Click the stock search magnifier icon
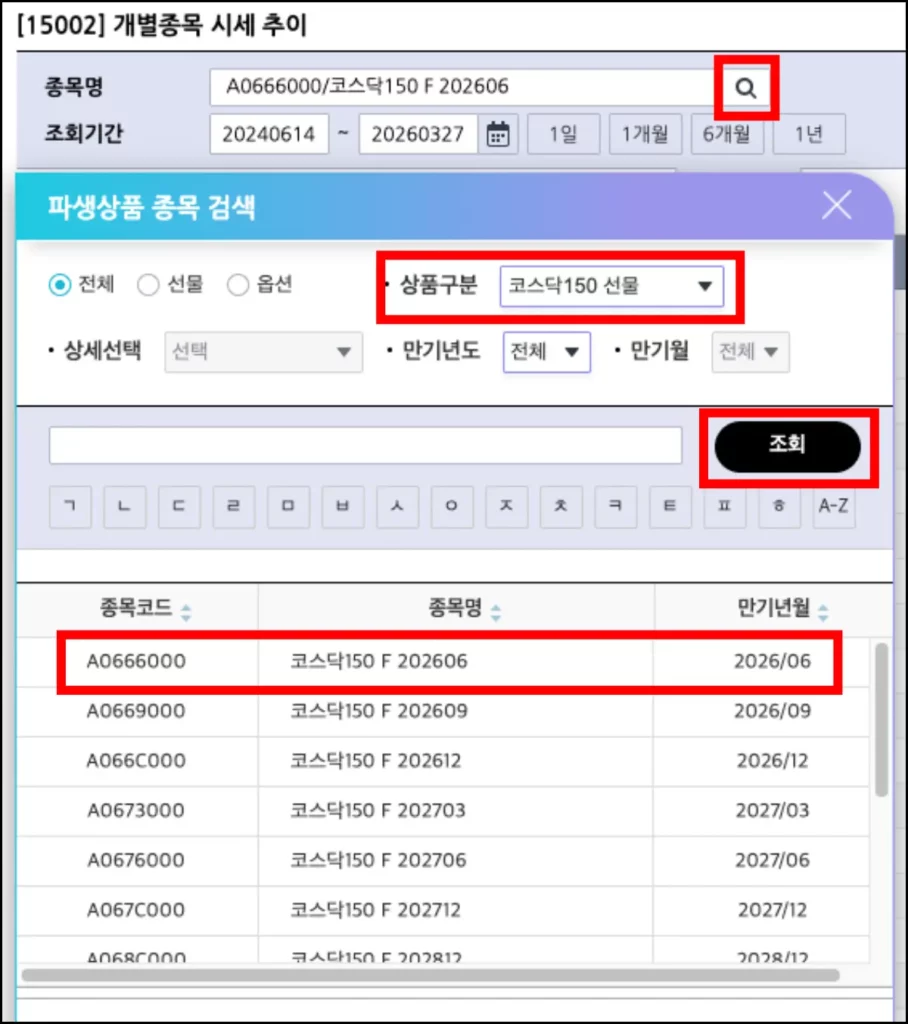The width and height of the screenshot is (908, 1024). [746, 89]
